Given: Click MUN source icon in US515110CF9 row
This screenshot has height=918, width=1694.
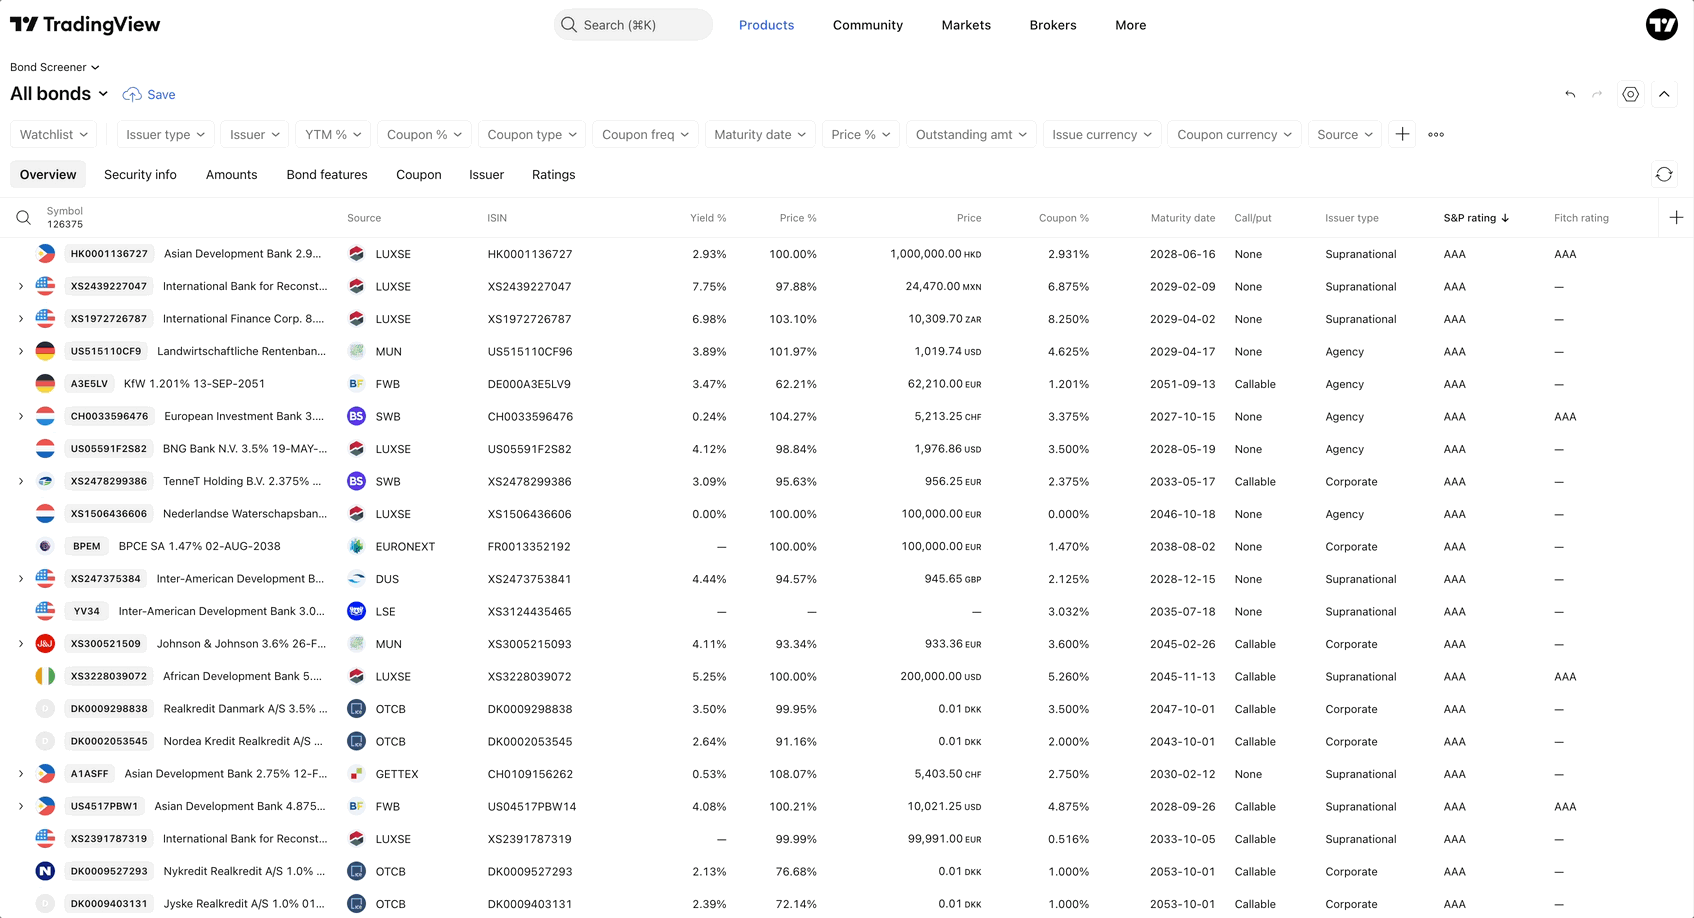Looking at the screenshot, I should tap(356, 351).
